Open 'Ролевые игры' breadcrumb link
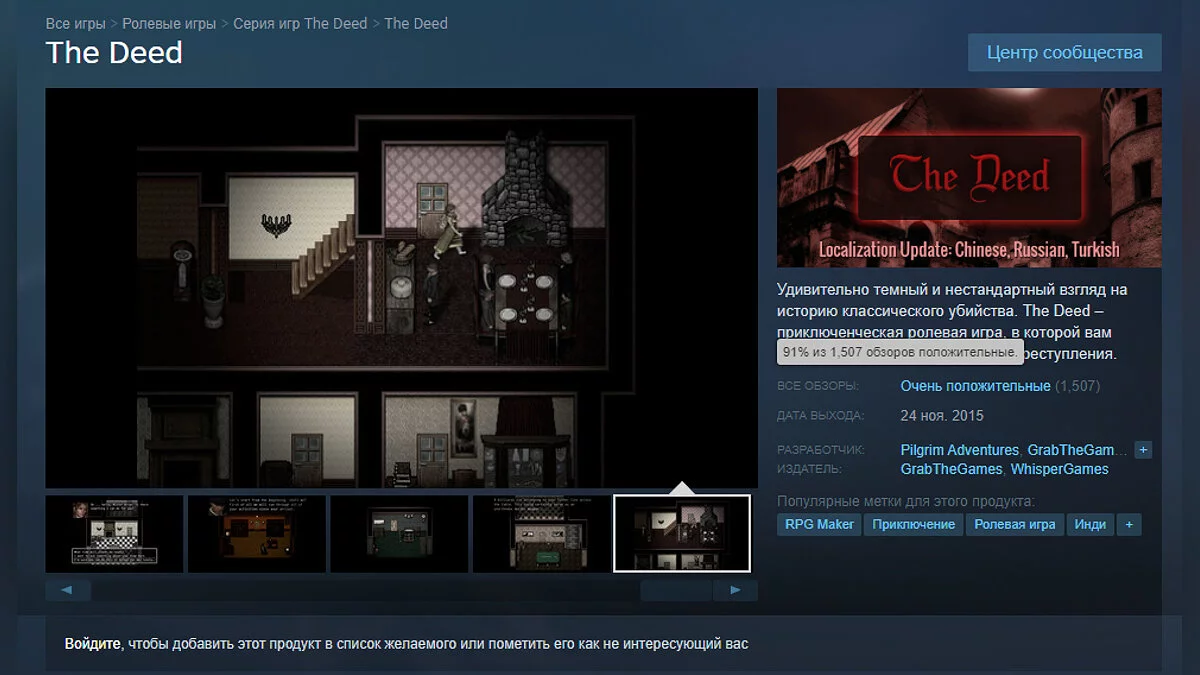Screen dimensions: 1200x675 point(169,23)
